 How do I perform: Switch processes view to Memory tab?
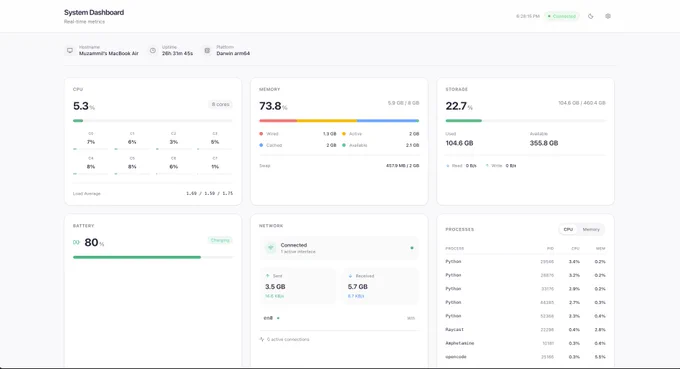coord(591,229)
